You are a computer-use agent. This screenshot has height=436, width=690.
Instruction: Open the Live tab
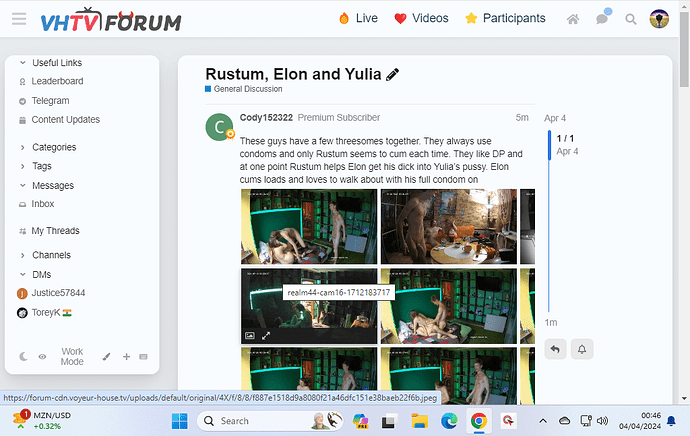point(358,18)
